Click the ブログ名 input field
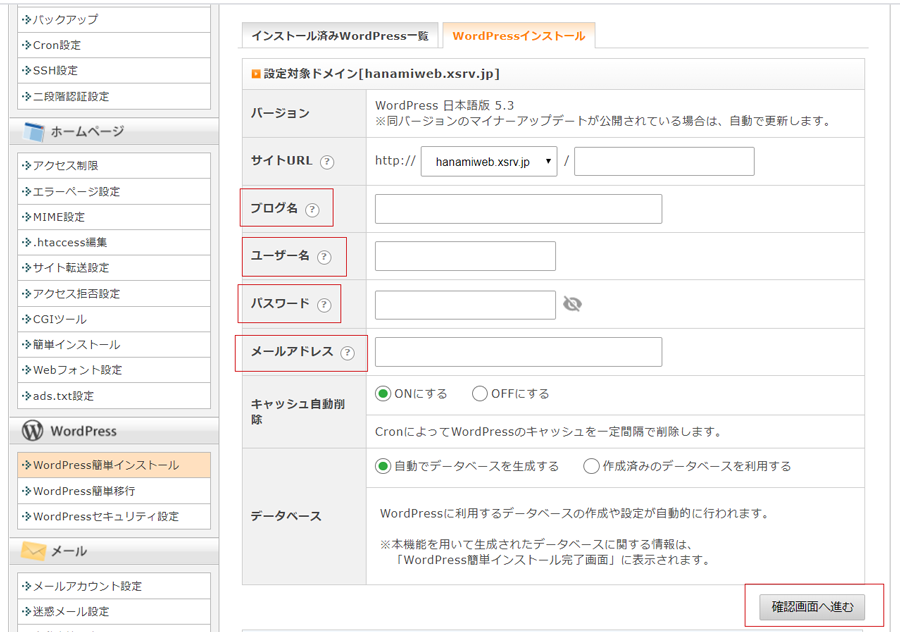The height and width of the screenshot is (632, 900). 518,209
